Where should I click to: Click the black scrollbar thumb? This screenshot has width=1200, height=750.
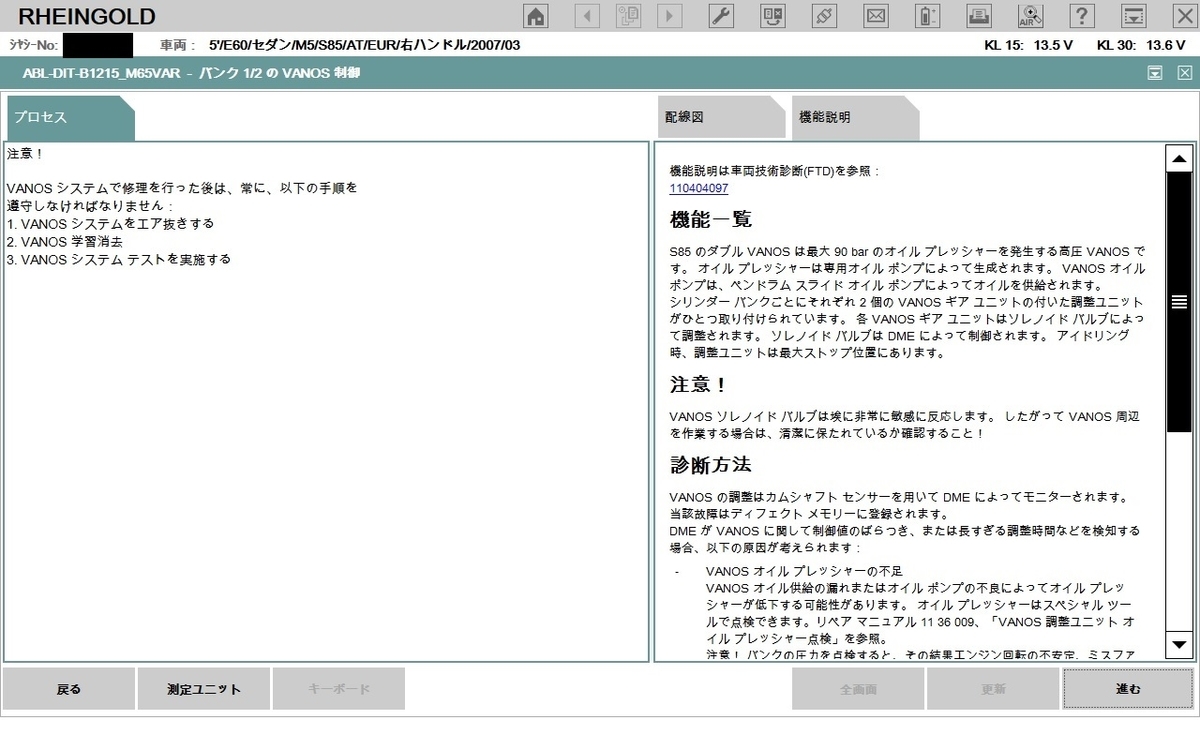click(x=1180, y=302)
